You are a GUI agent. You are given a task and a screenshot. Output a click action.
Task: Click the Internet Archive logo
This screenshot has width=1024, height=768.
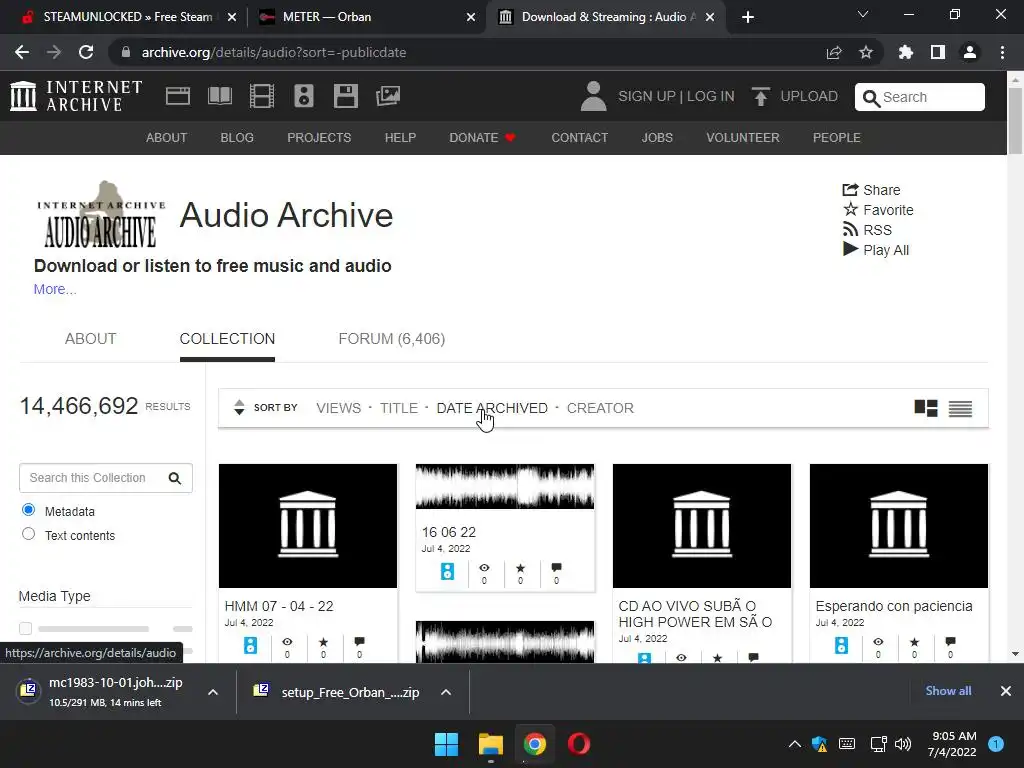pos(76,96)
